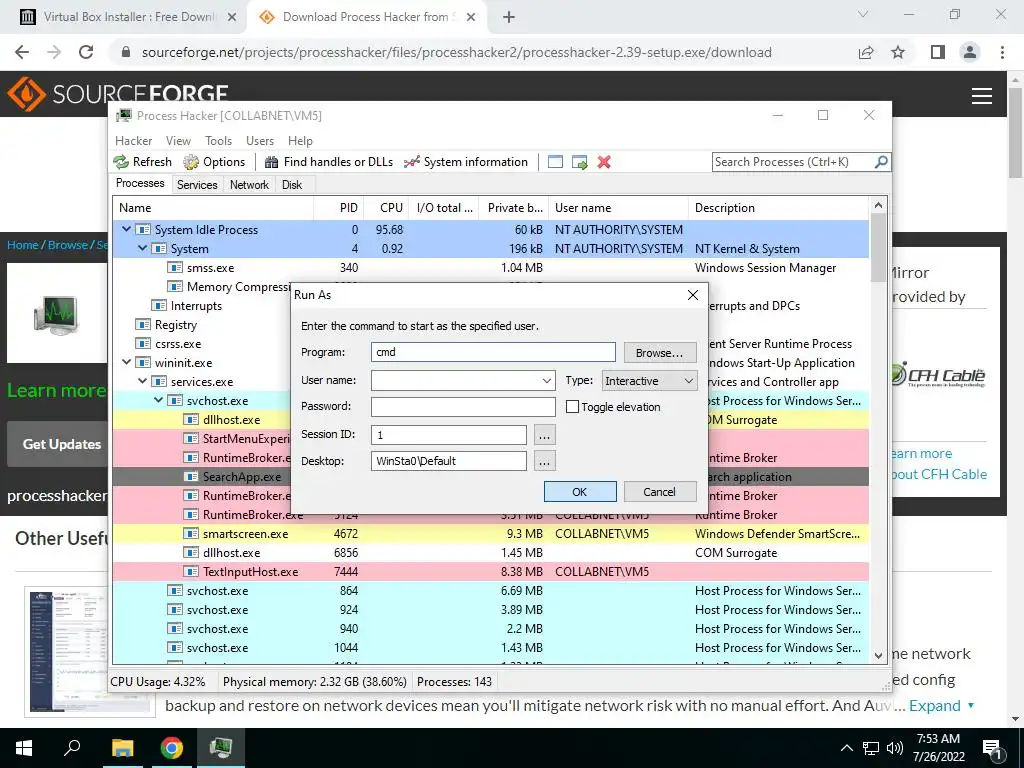The height and width of the screenshot is (768, 1024).
Task: Open the Type Interactive dropdown
Action: [648, 381]
